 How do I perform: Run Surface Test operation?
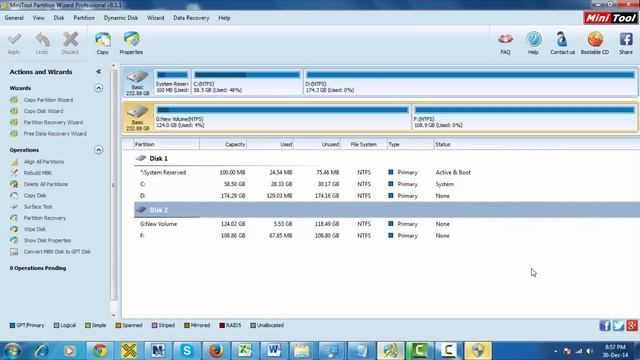38,207
